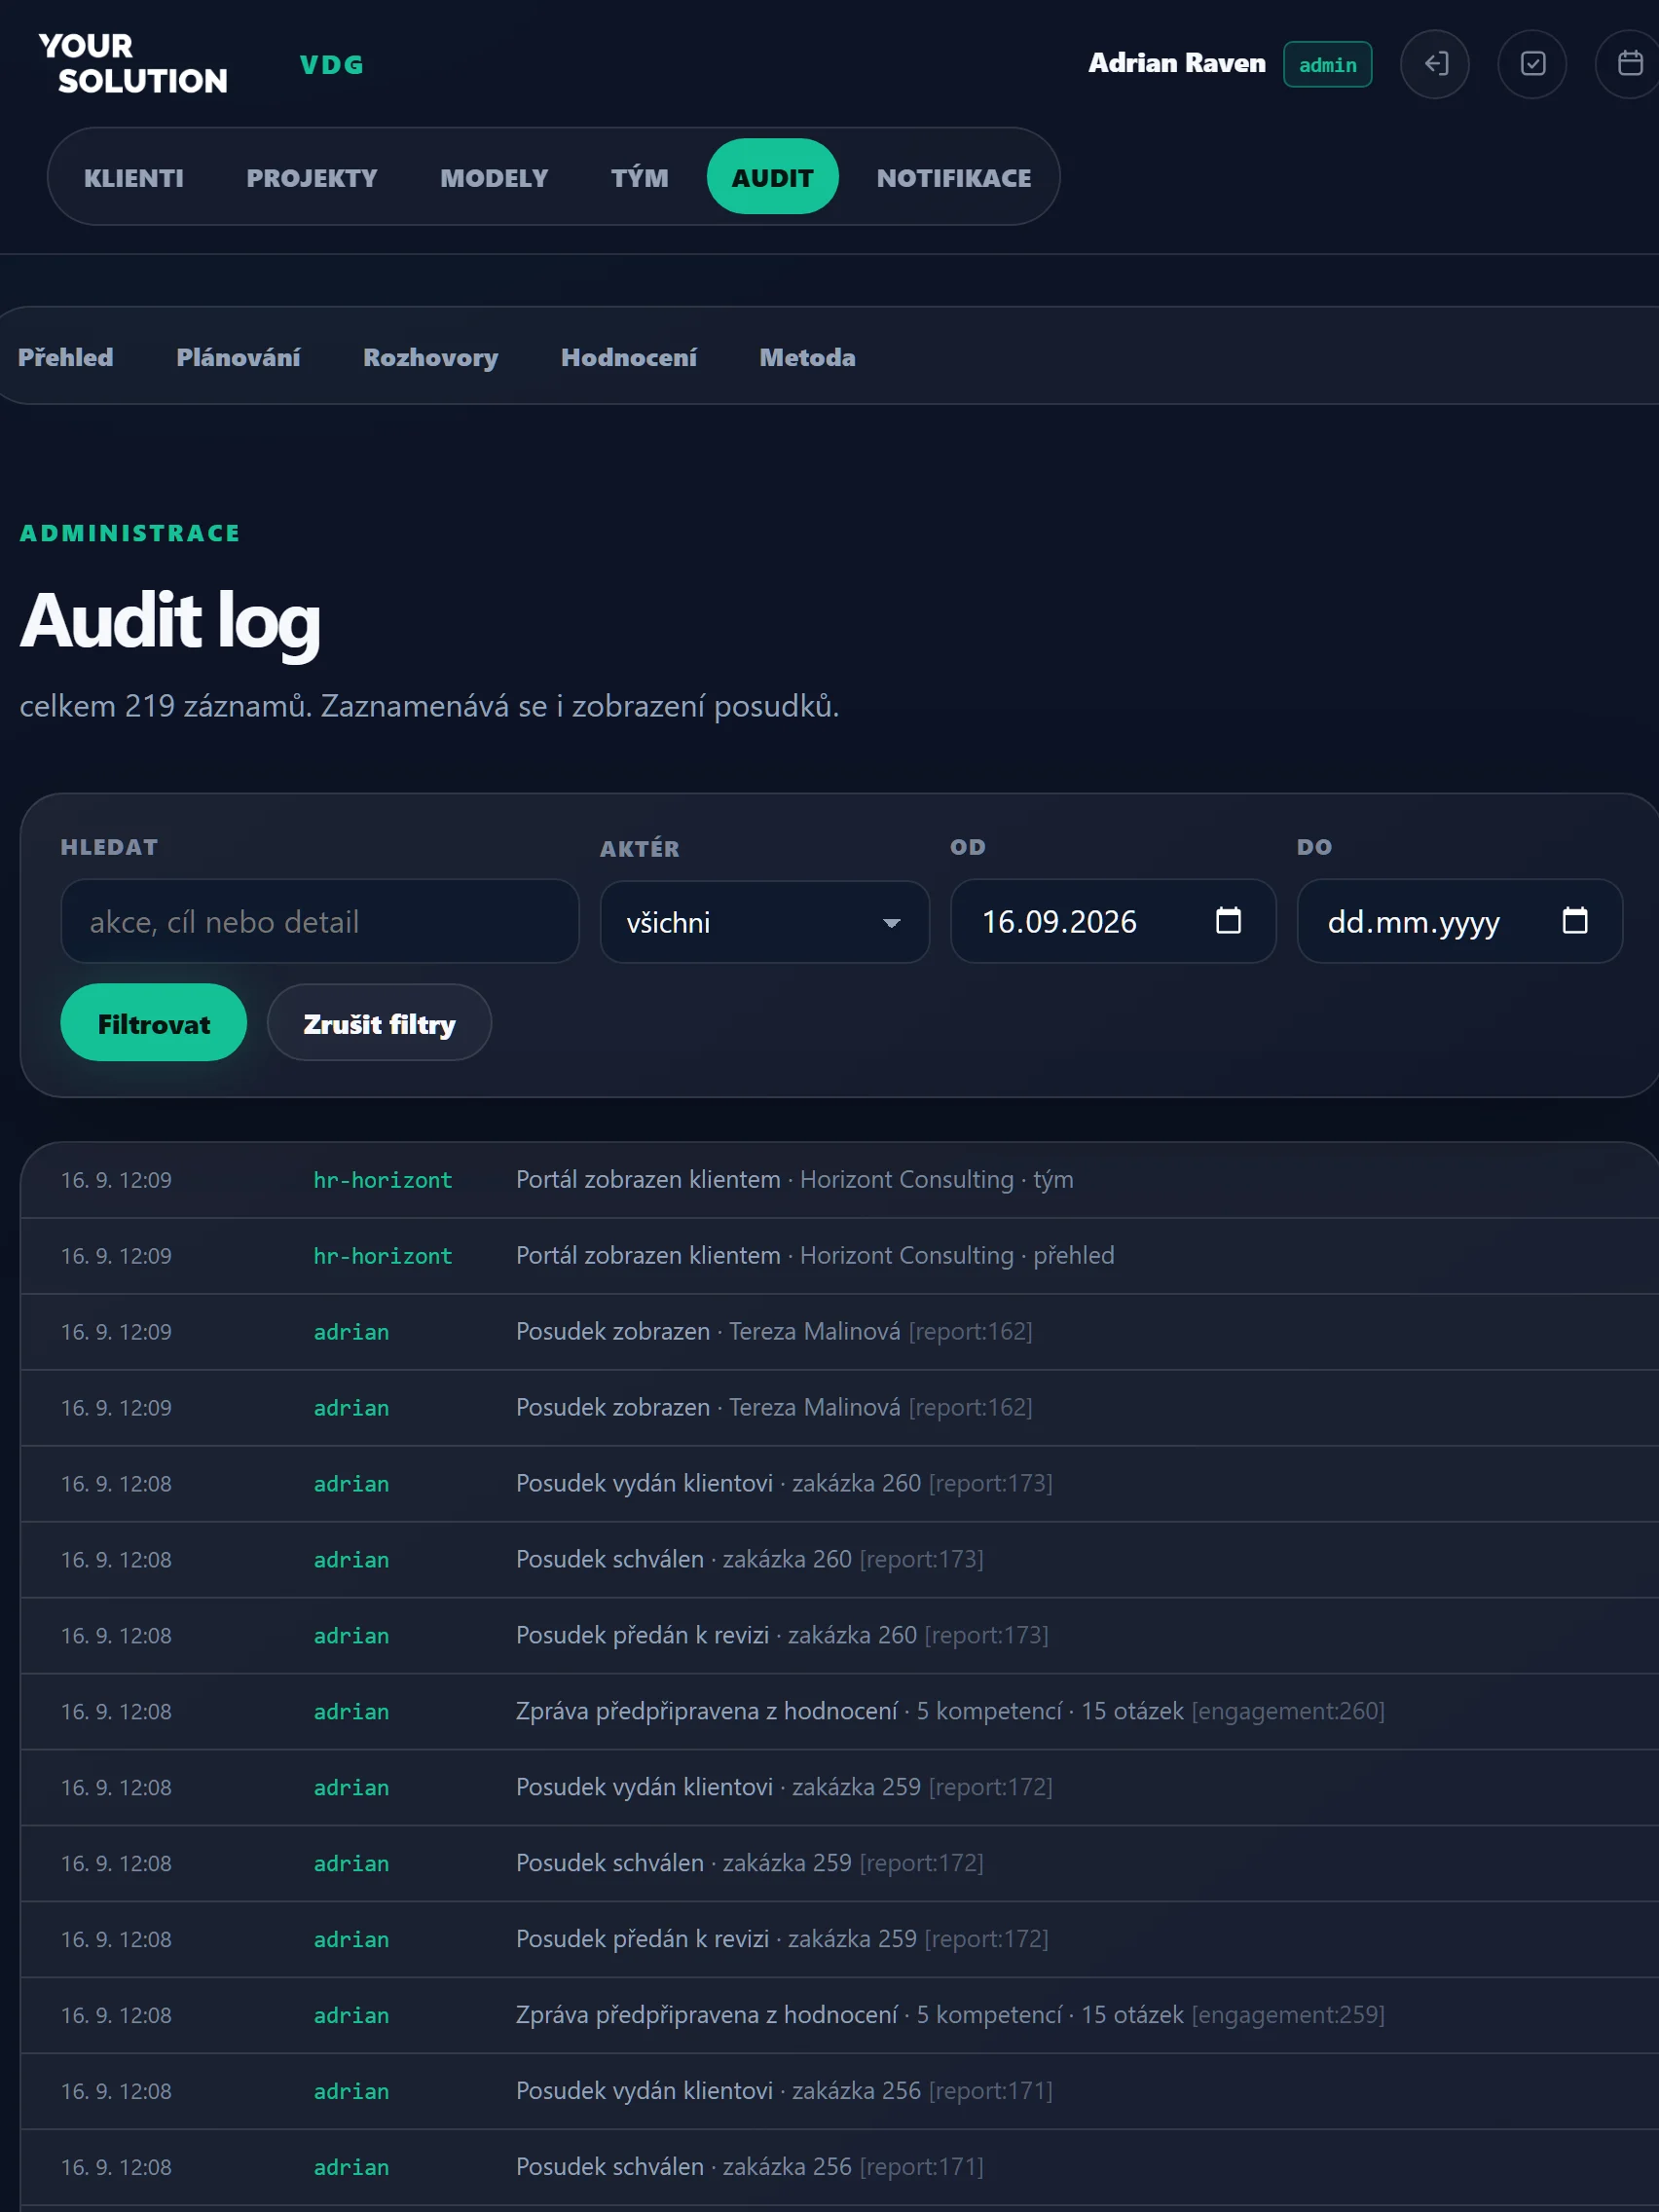Open the Projekty tab

click(x=312, y=177)
